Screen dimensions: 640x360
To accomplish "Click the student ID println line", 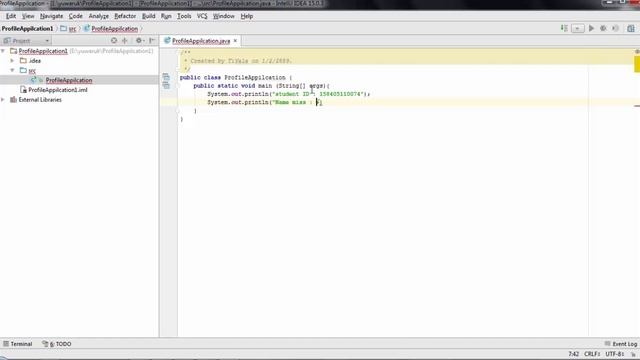I will pyautogui.click(x=289, y=94).
